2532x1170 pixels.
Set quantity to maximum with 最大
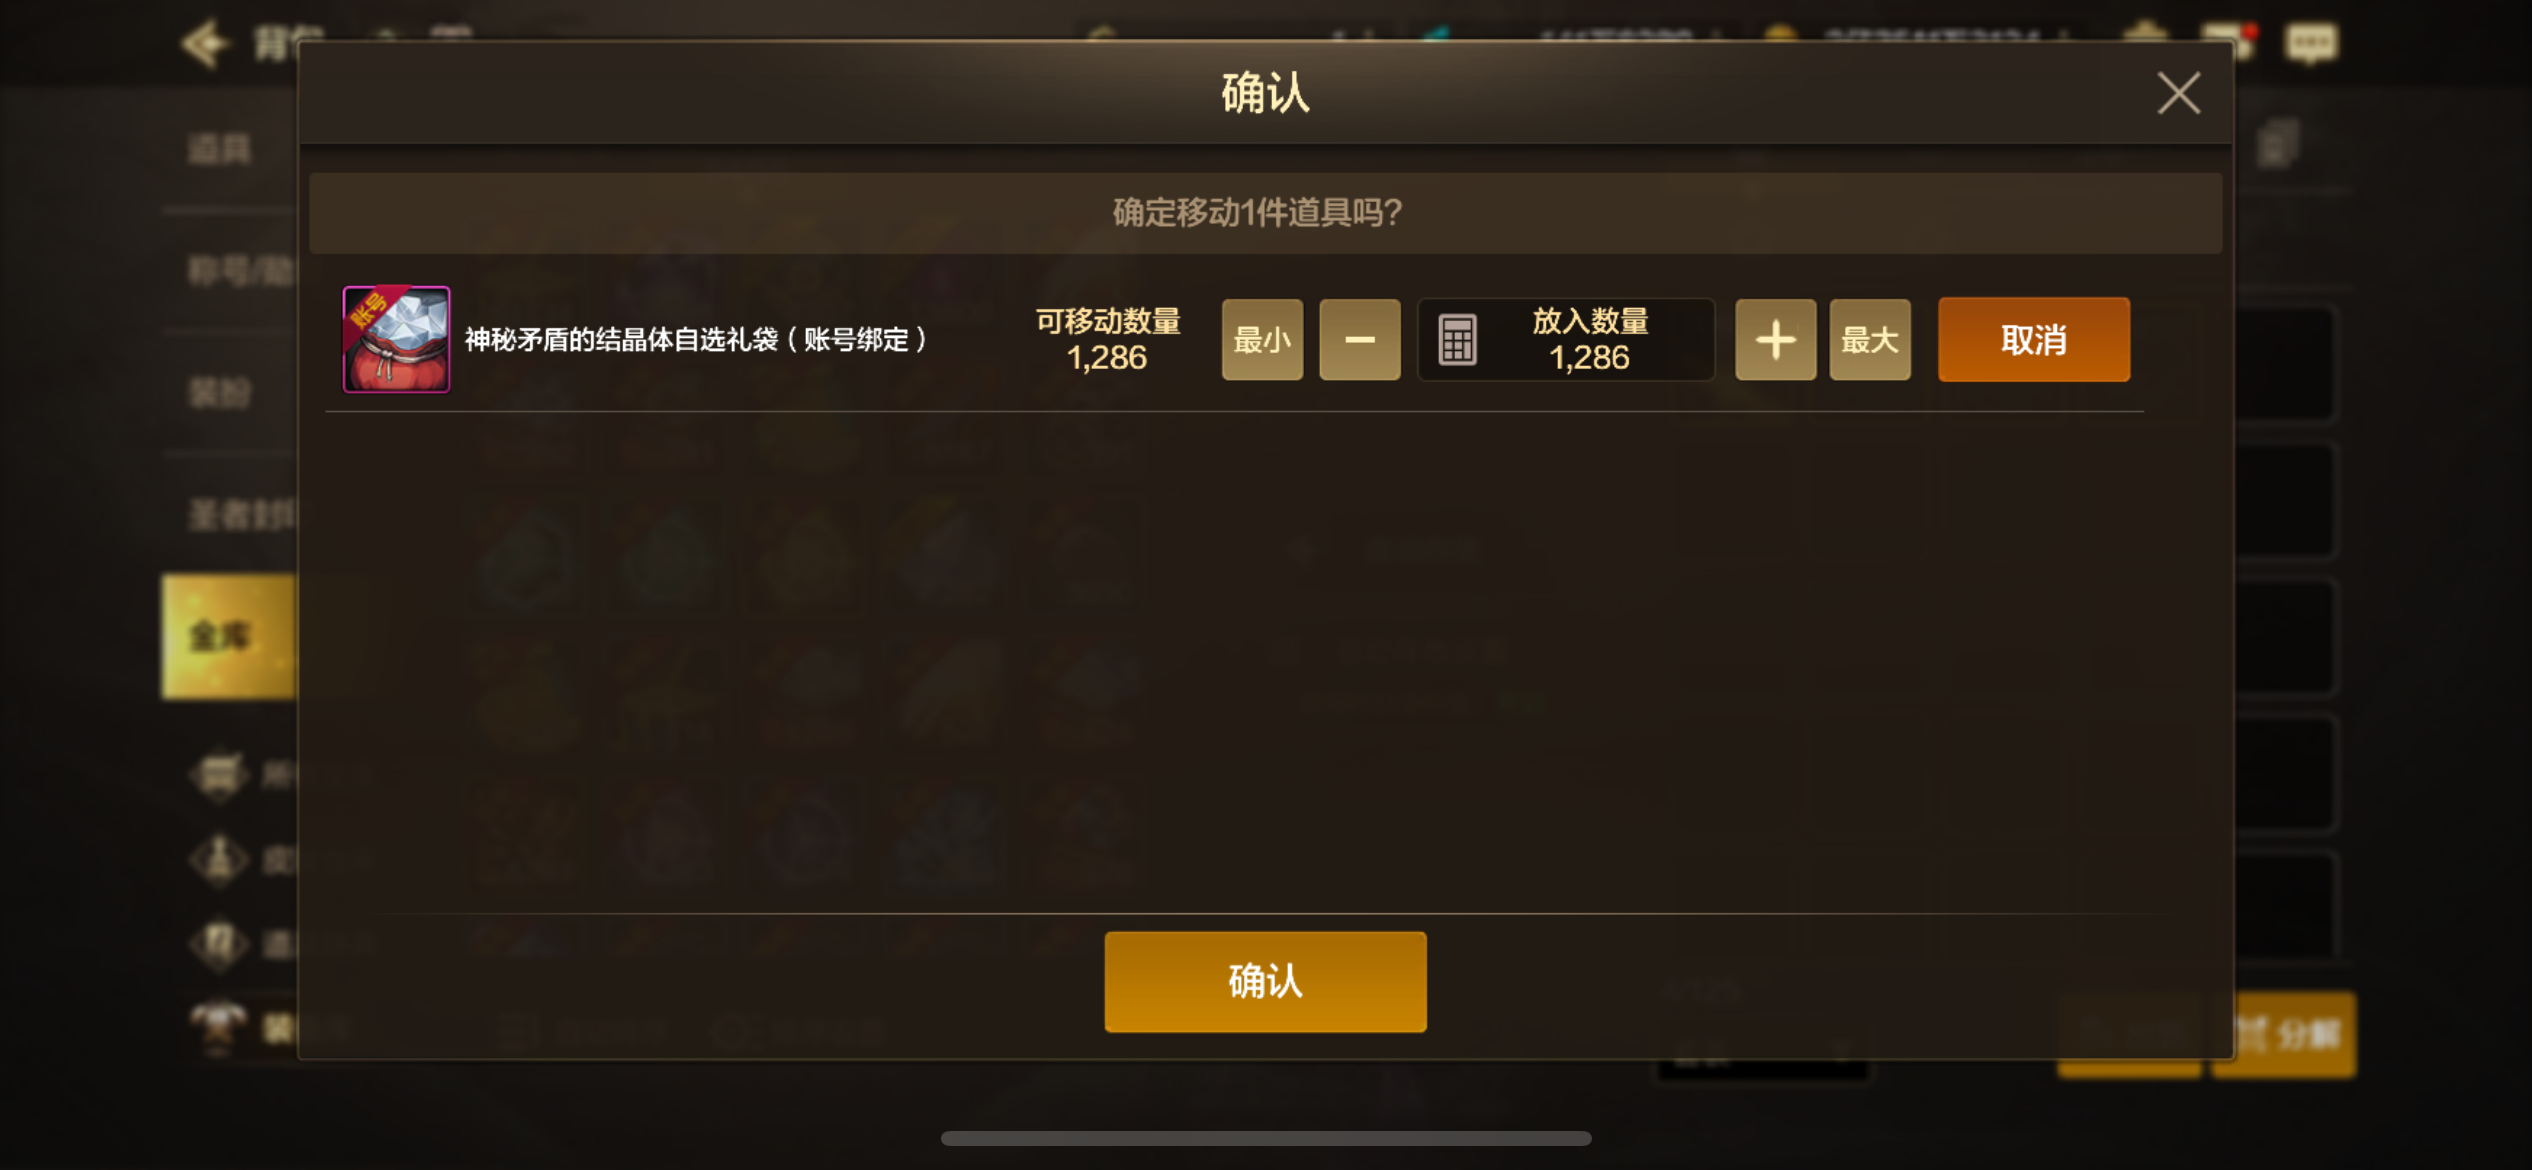(x=1870, y=340)
